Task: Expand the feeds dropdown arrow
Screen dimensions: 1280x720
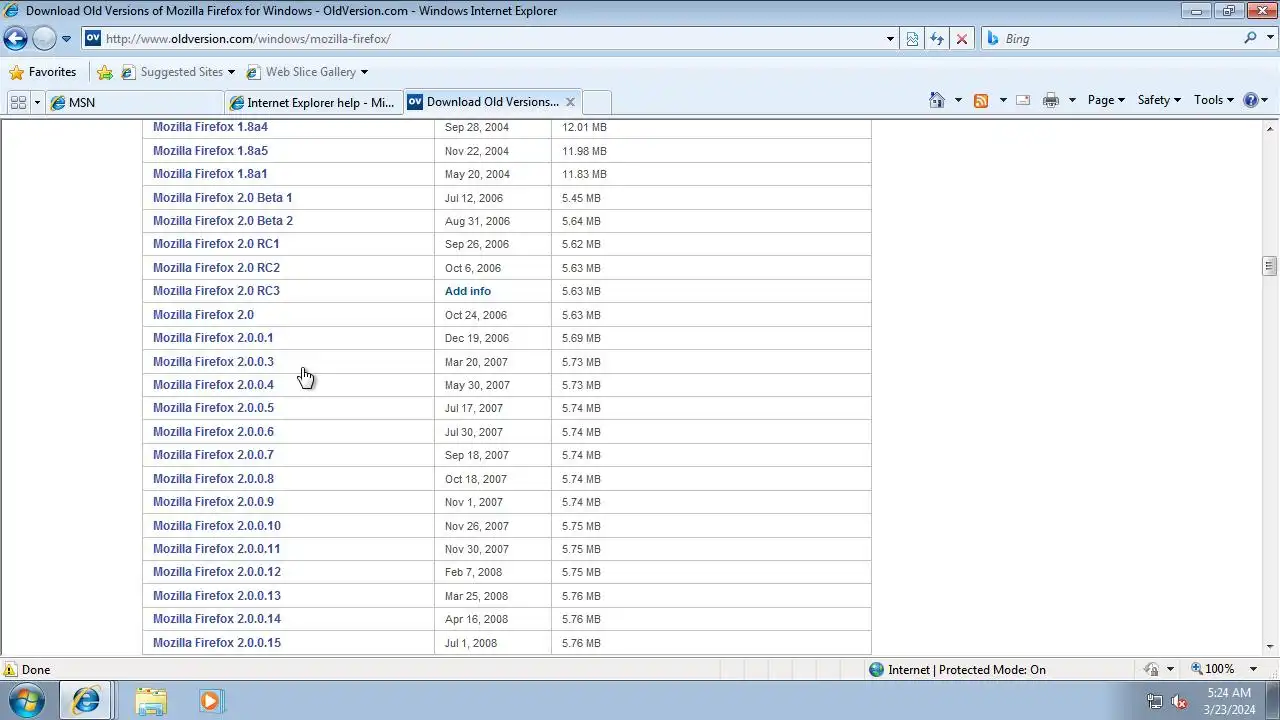Action: (1003, 100)
